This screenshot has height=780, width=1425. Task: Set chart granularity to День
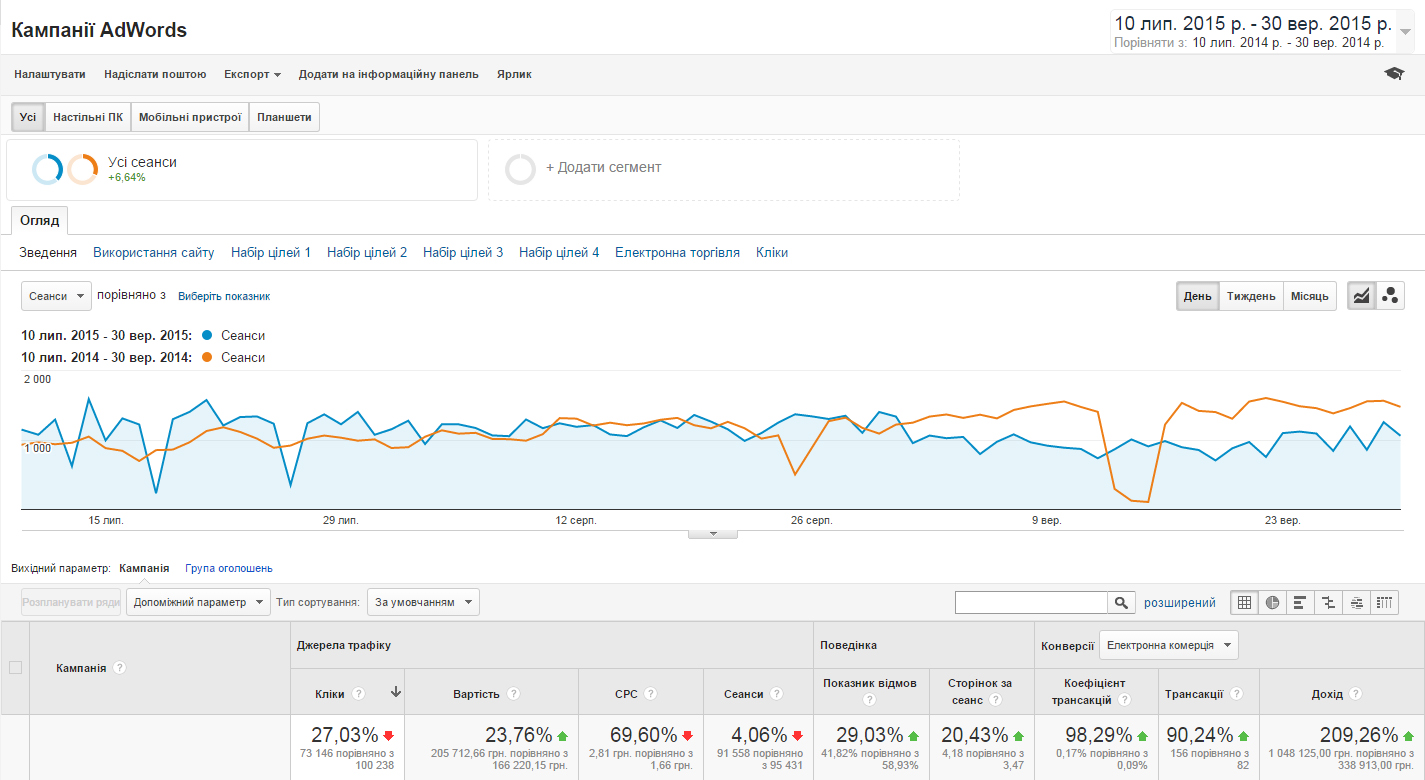pyautogui.click(x=1197, y=296)
